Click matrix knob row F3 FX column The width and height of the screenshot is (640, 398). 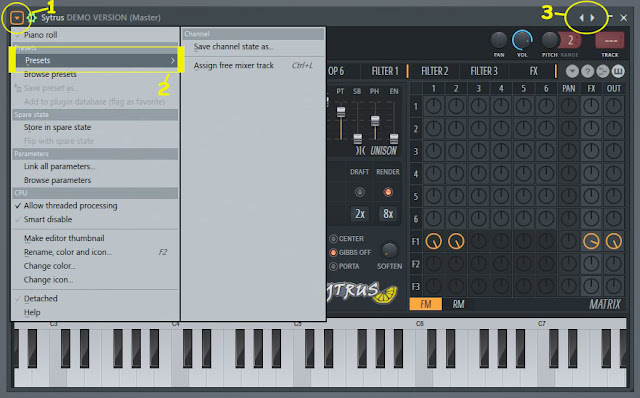click(591, 286)
